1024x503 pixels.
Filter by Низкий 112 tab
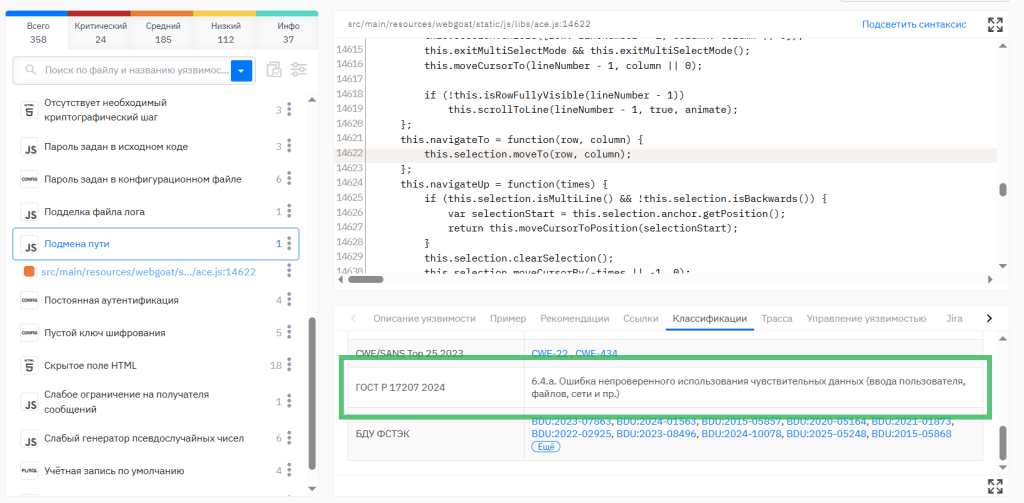[x=226, y=33]
